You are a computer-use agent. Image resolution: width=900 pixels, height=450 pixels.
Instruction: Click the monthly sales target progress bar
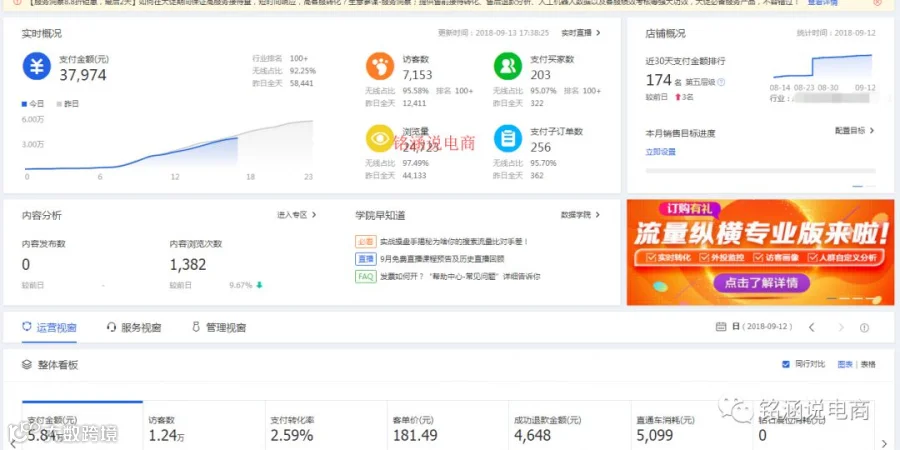[x=761, y=170]
